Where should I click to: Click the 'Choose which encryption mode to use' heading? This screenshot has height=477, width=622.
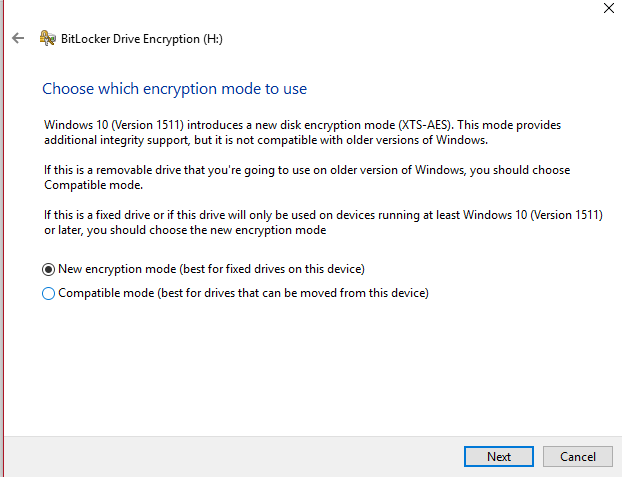click(x=175, y=89)
